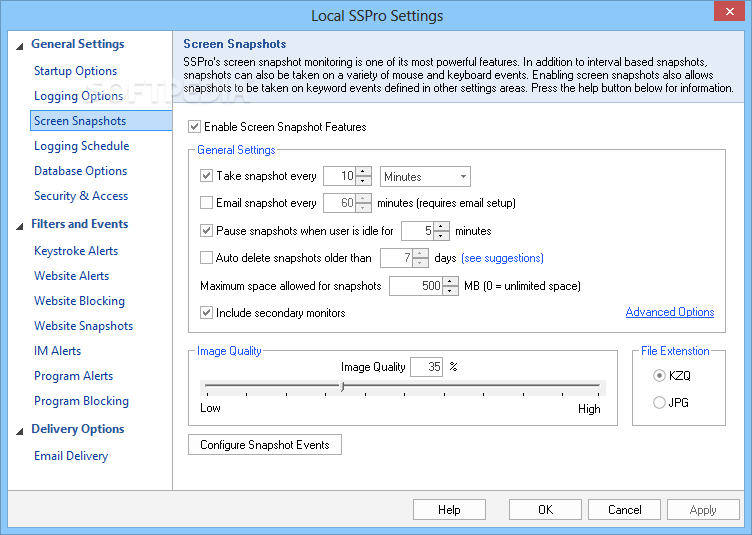The image size is (752, 535).
Task: Open Startup Options page
Action: (x=75, y=71)
